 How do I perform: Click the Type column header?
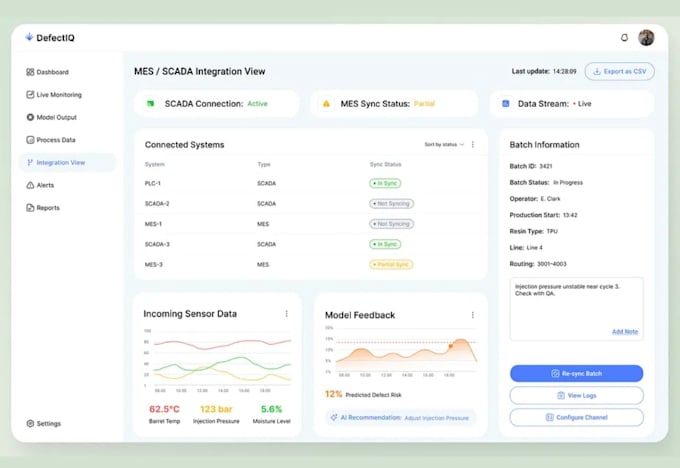[264, 164]
